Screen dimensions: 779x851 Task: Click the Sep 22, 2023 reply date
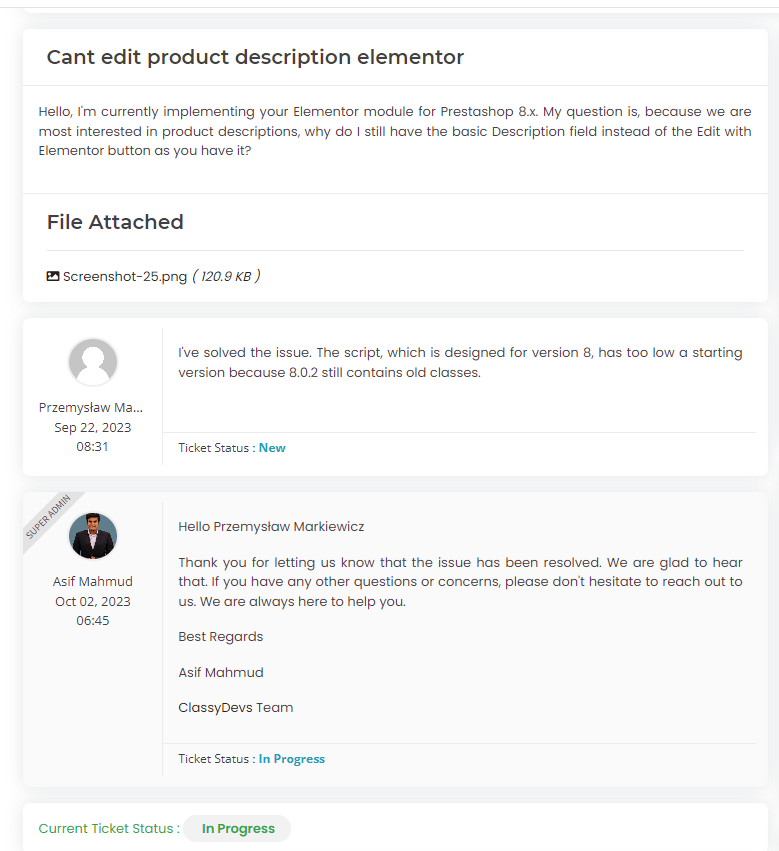tap(93, 428)
